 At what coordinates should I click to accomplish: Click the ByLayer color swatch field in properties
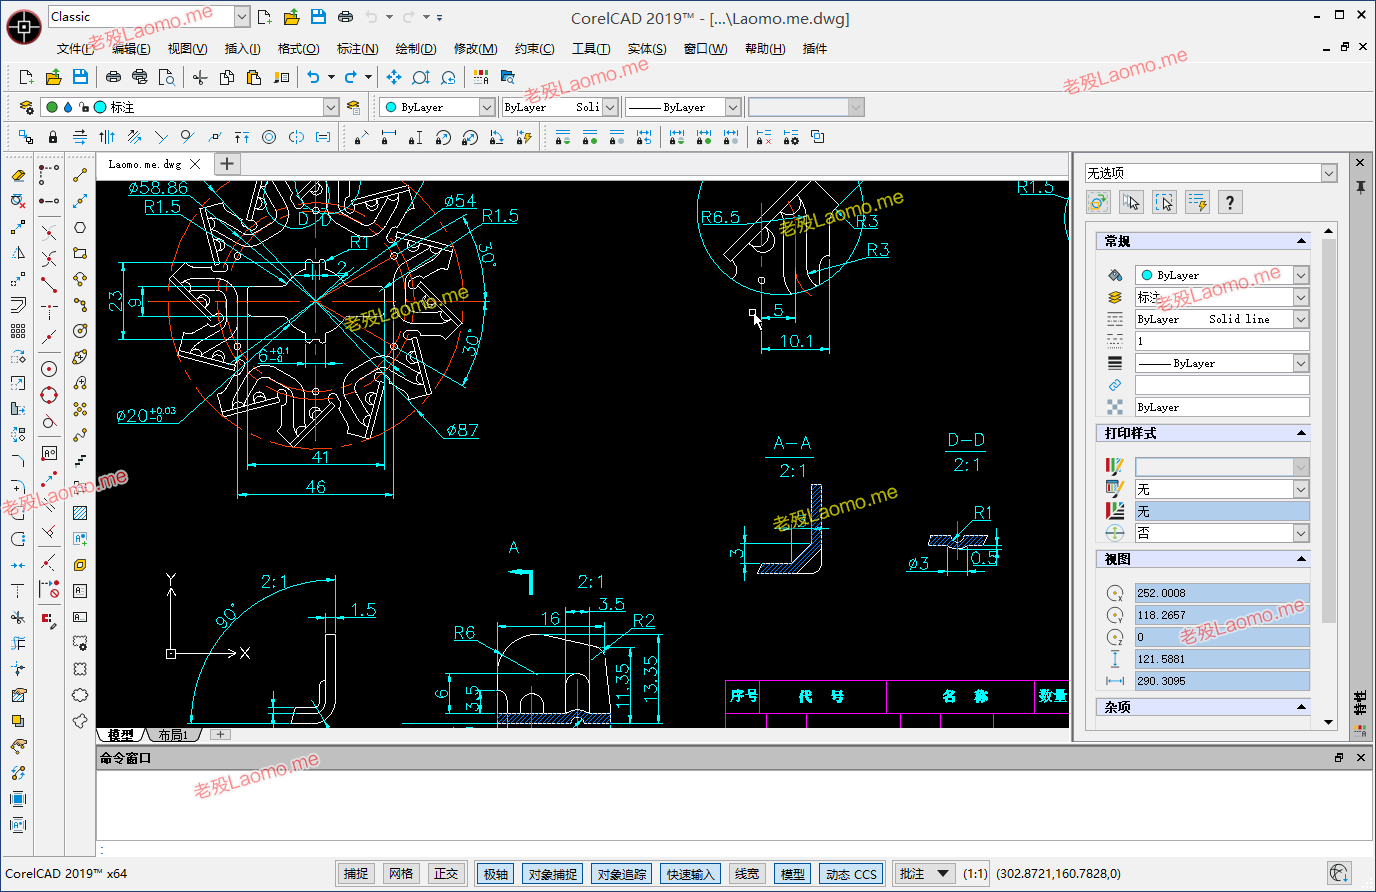[x=1222, y=275]
